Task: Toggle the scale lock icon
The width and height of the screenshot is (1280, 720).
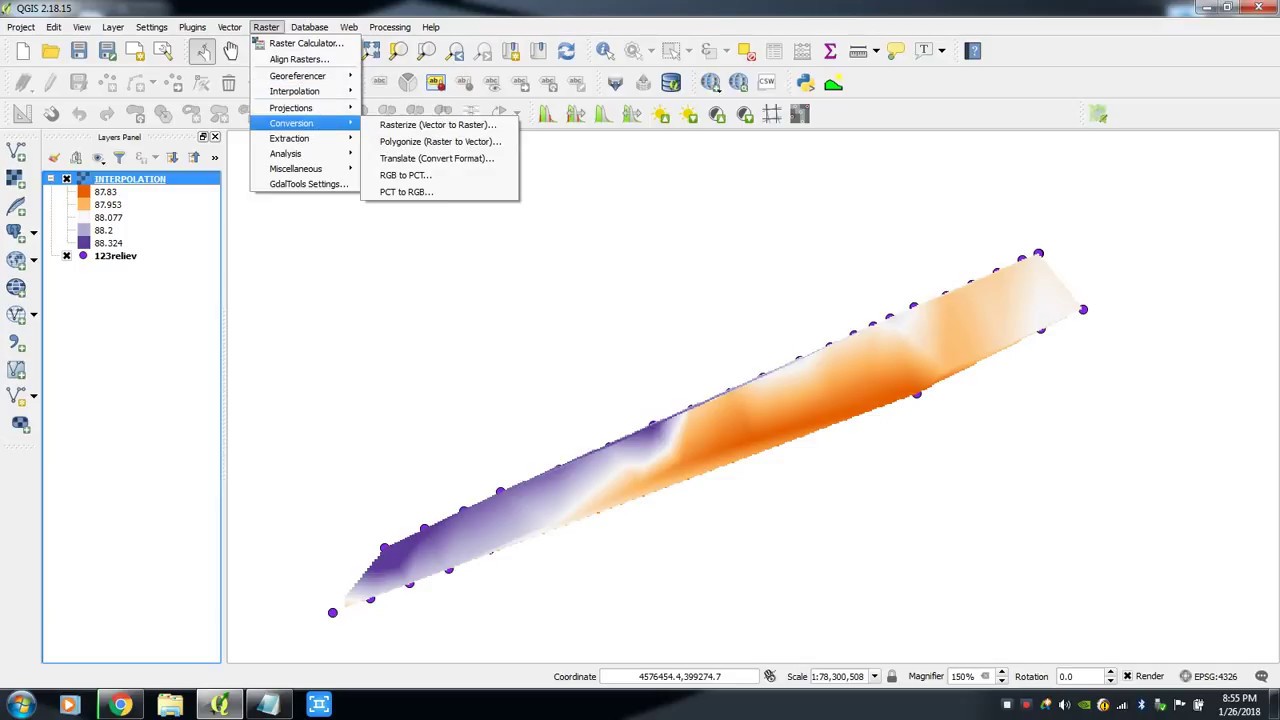Action: point(892,677)
